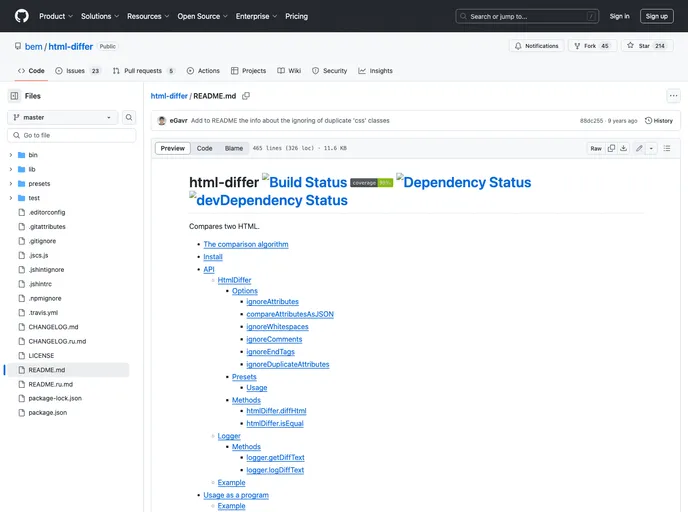The height and width of the screenshot is (512, 688).
Task: Click the pencil edit file icon
Action: tap(639, 148)
